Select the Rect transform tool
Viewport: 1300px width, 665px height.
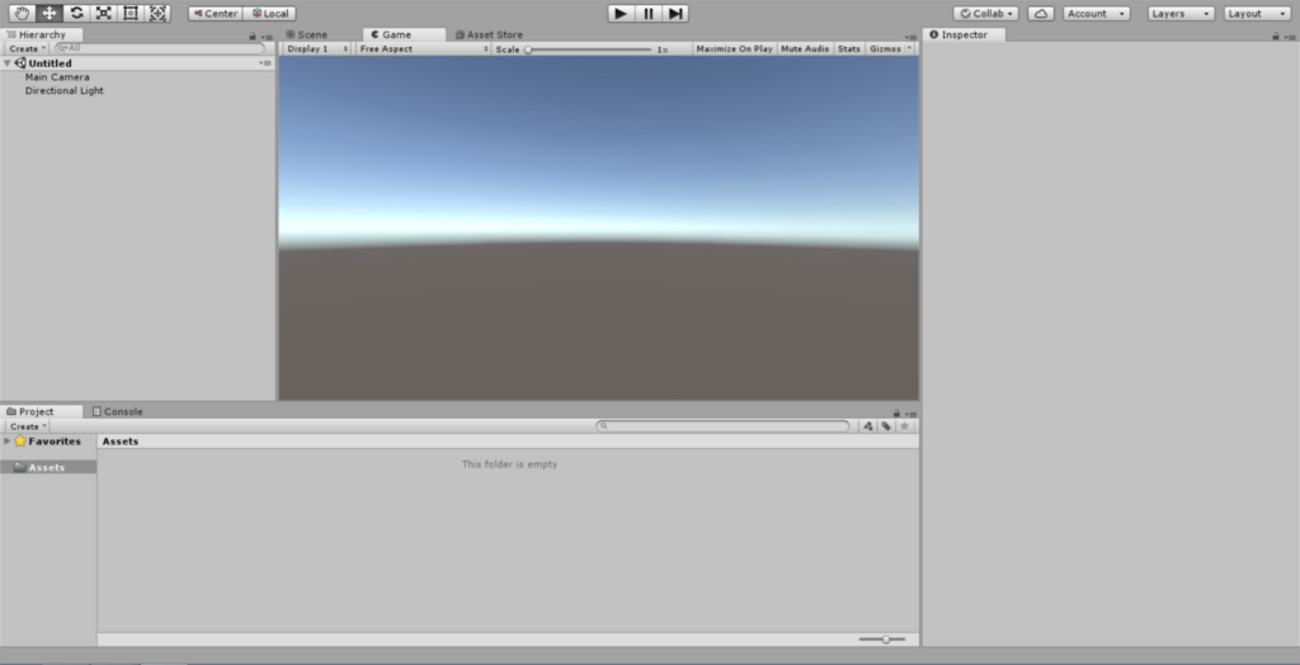click(130, 13)
